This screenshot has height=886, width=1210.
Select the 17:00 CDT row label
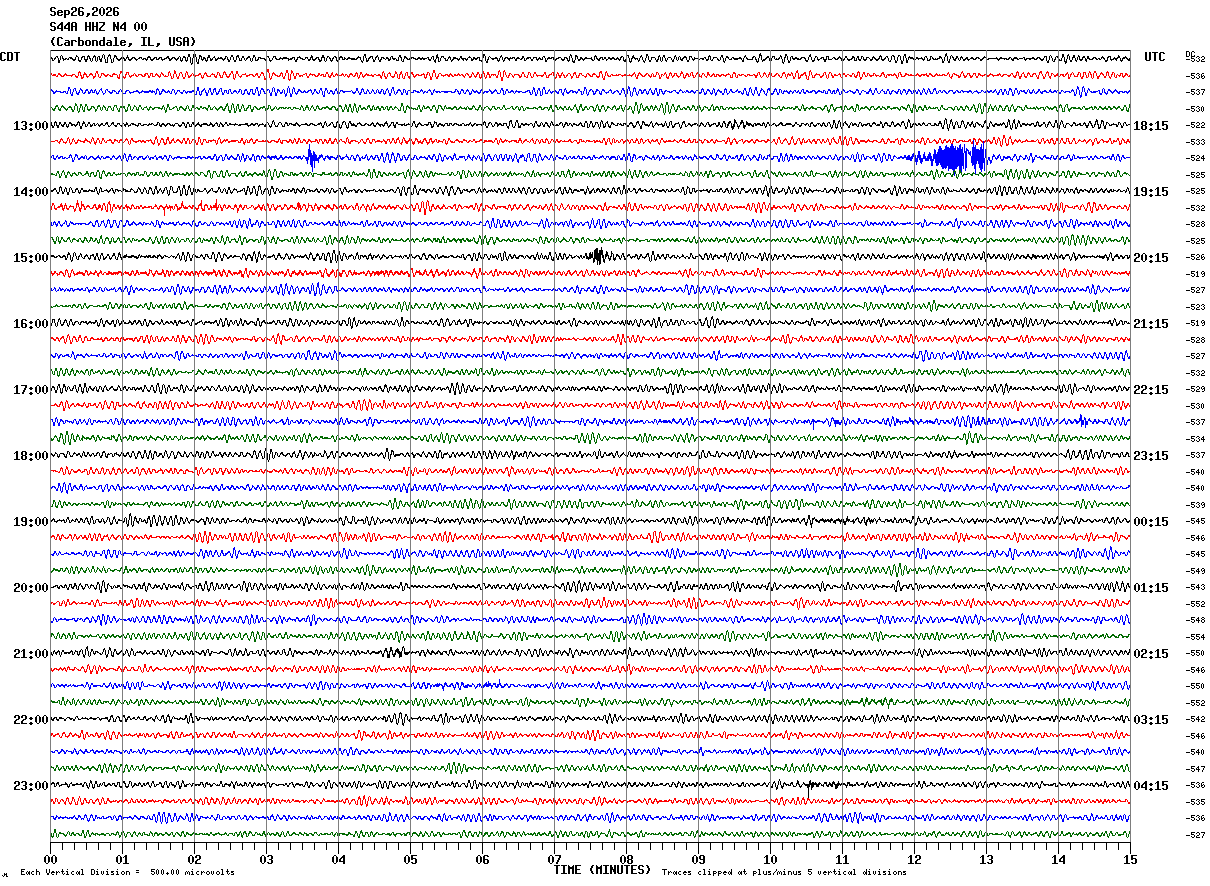click(x=31, y=389)
